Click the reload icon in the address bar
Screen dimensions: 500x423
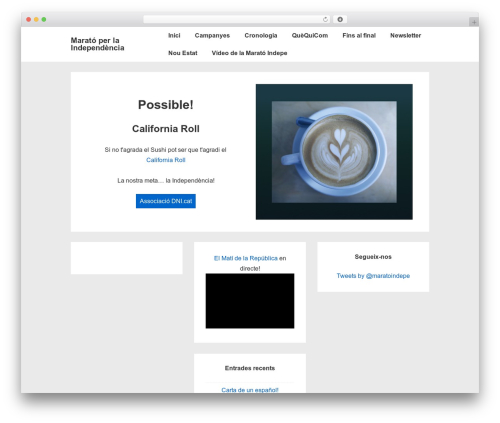[x=325, y=20]
